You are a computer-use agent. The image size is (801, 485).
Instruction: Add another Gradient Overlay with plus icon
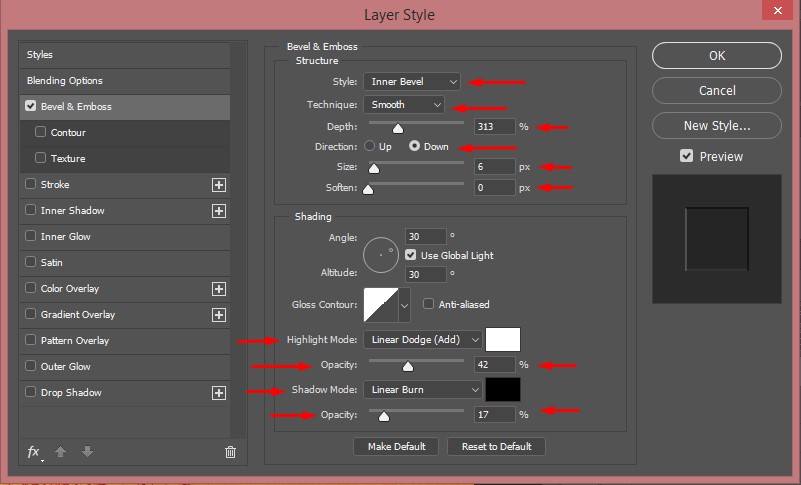pos(219,315)
